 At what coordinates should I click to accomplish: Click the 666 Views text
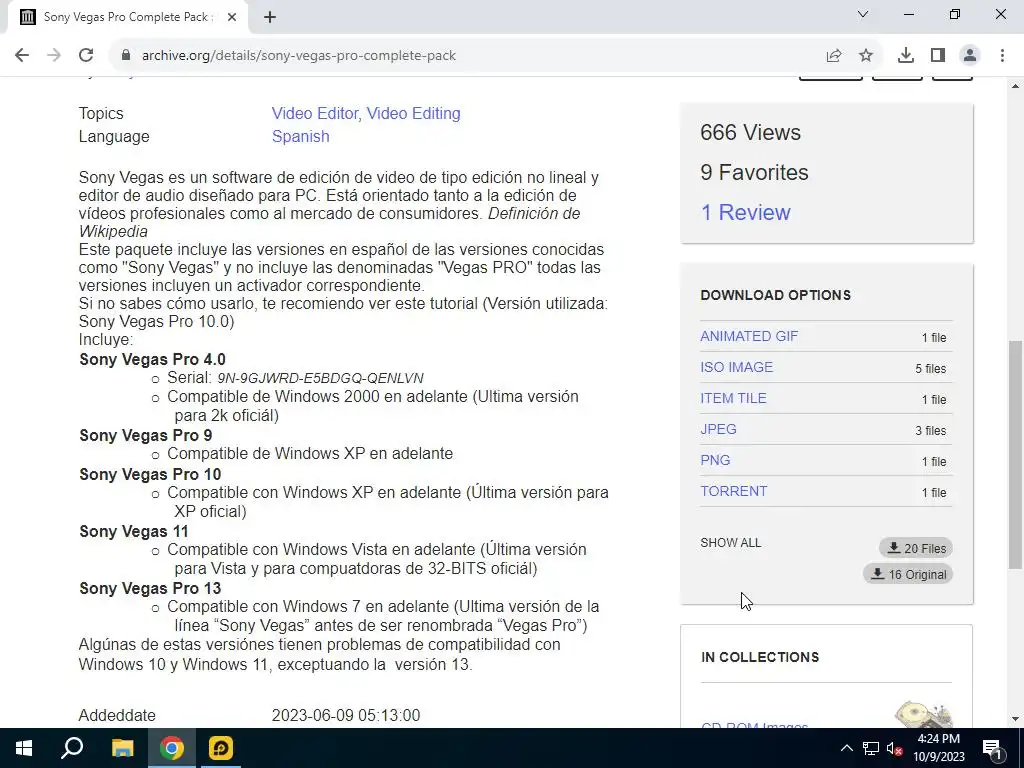click(x=750, y=133)
